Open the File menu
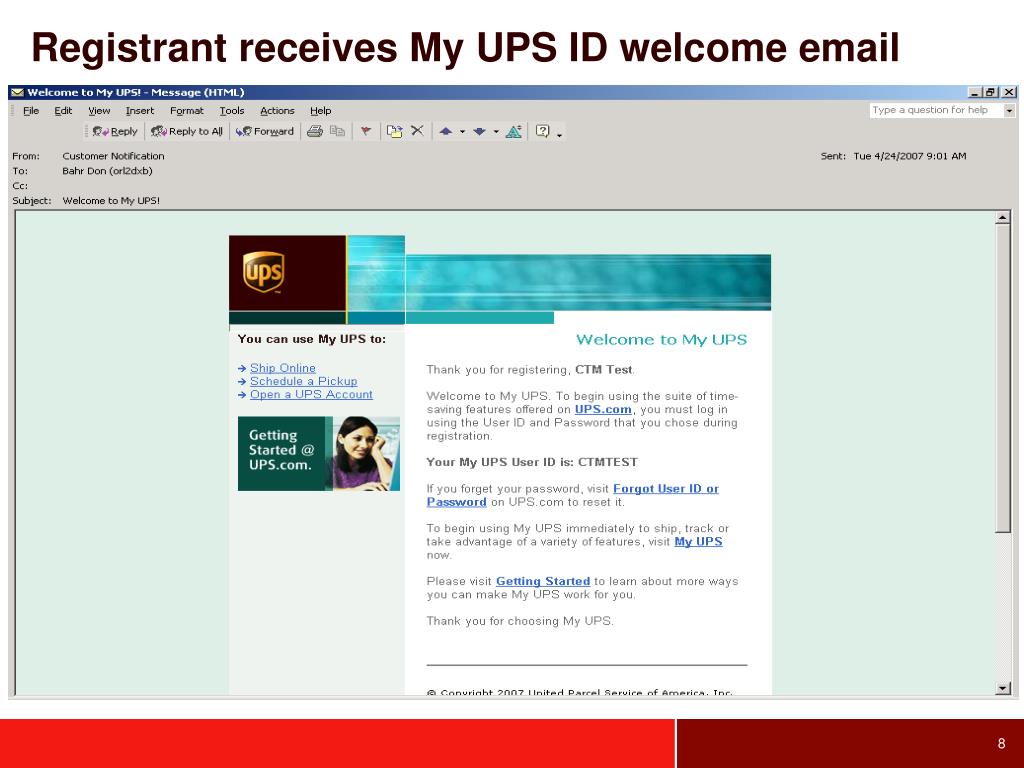Screen dimensions: 1024x768 [31, 111]
